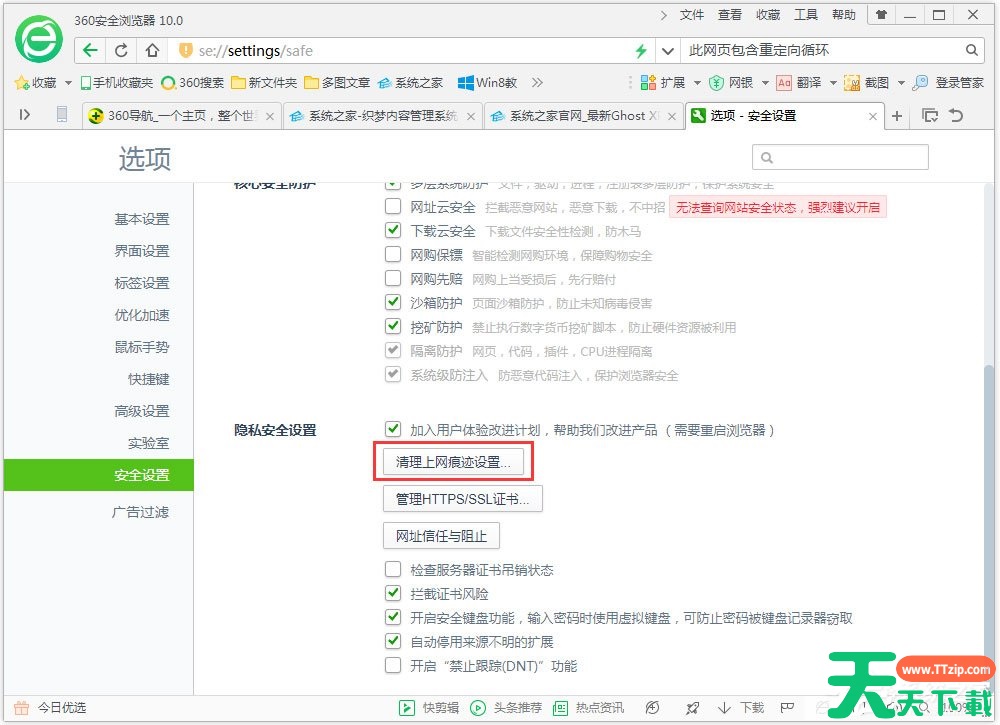Image resolution: width=1000 pixels, height=725 pixels.
Task: Open a new tab with the plus icon
Action: pyautogui.click(x=897, y=116)
